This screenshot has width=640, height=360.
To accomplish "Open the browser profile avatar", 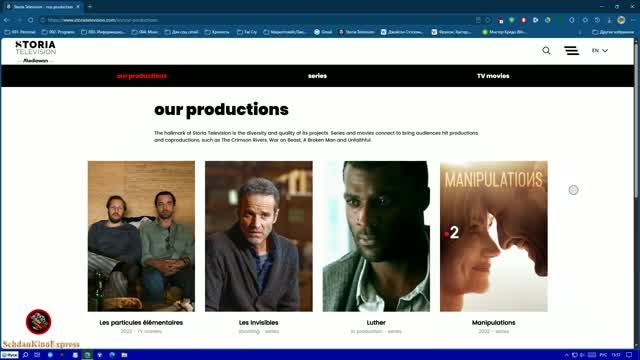I will (x=621, y=20).
